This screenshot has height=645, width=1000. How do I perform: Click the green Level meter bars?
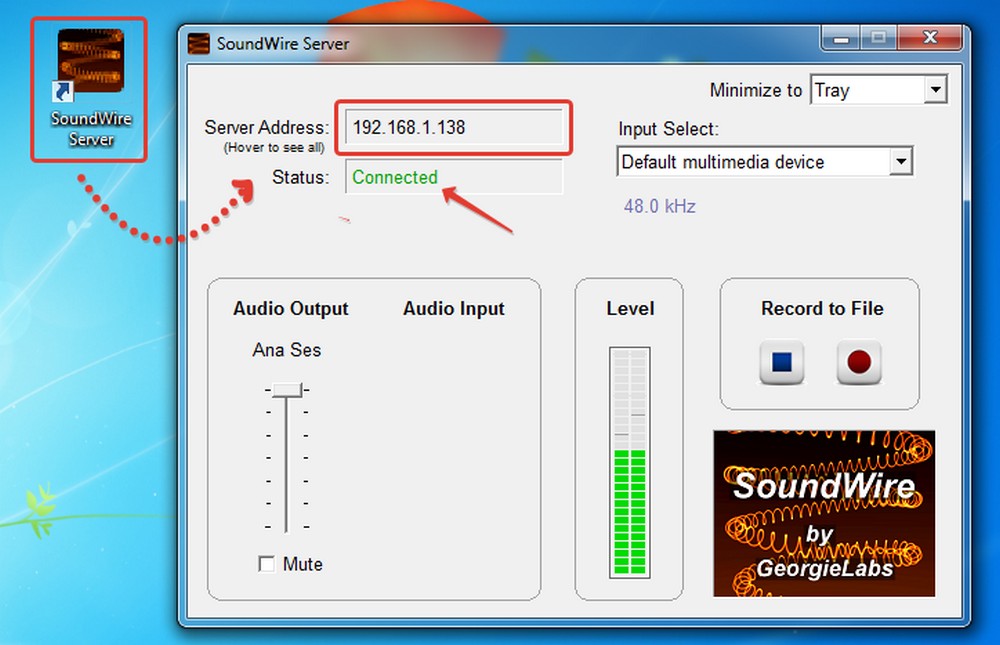coord(629,510)
